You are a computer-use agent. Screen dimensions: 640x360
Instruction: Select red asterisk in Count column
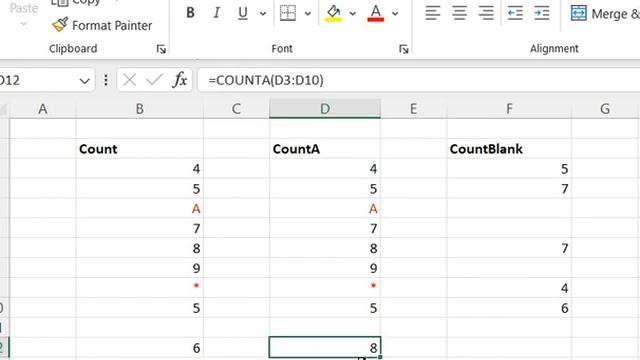tap(140, 288)
